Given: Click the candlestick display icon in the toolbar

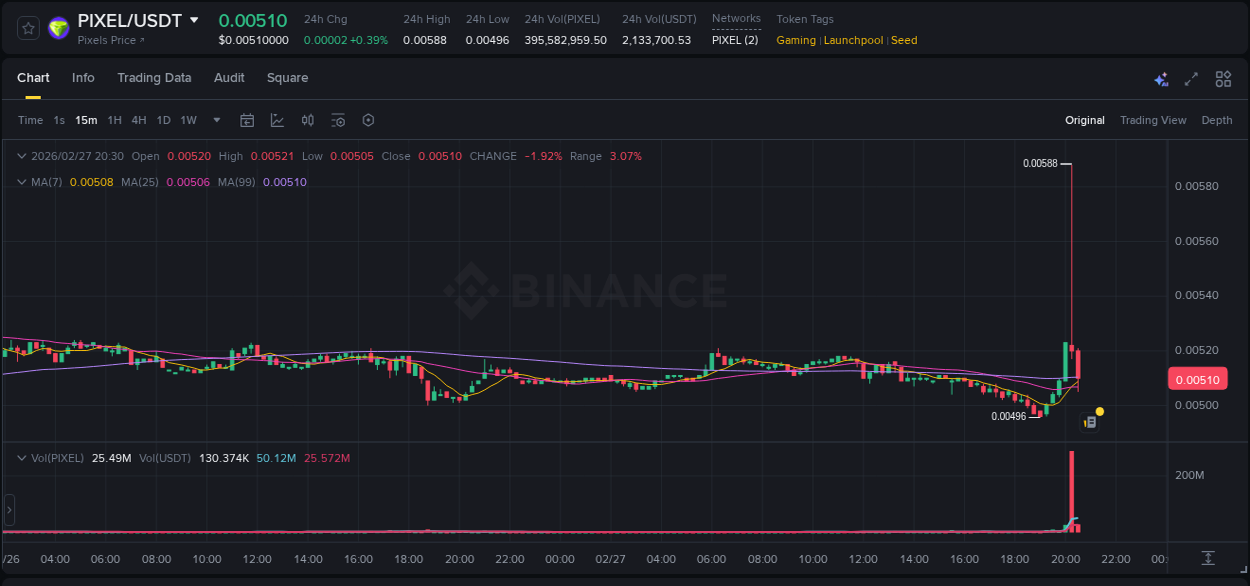Looking at the screenshot, I should pyautogui.click(x=307, y=120).
